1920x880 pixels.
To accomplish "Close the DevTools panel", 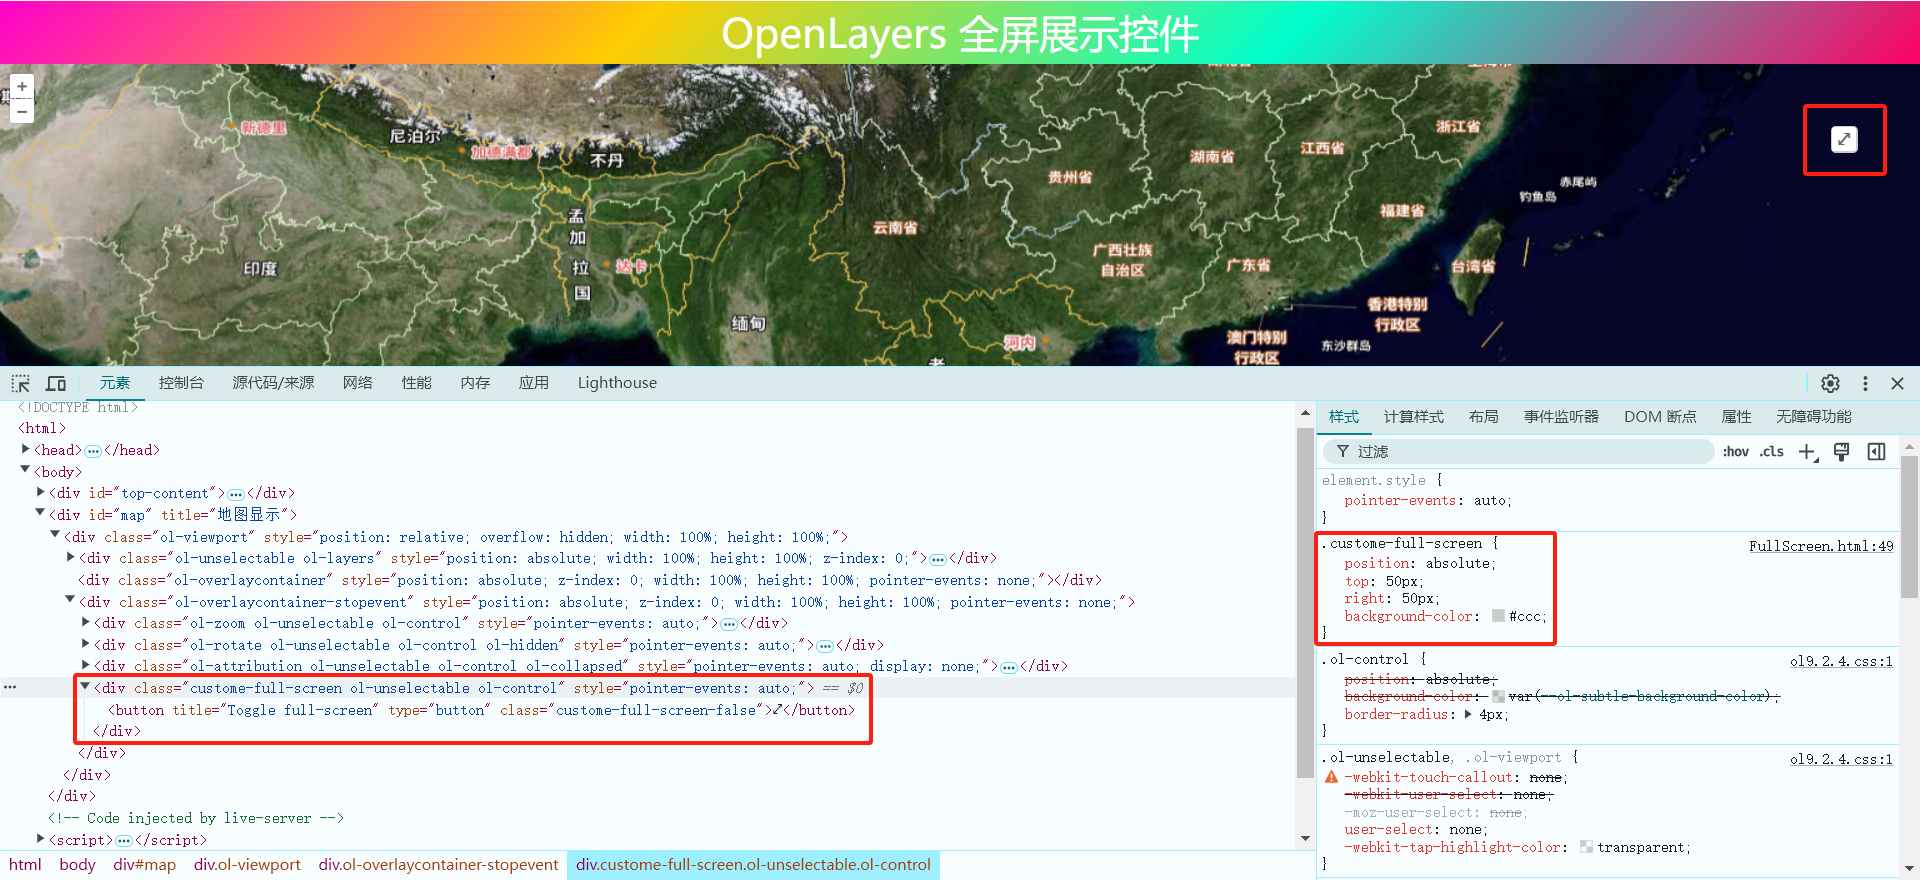I will pyautogui.click(x=1897, y=383).
